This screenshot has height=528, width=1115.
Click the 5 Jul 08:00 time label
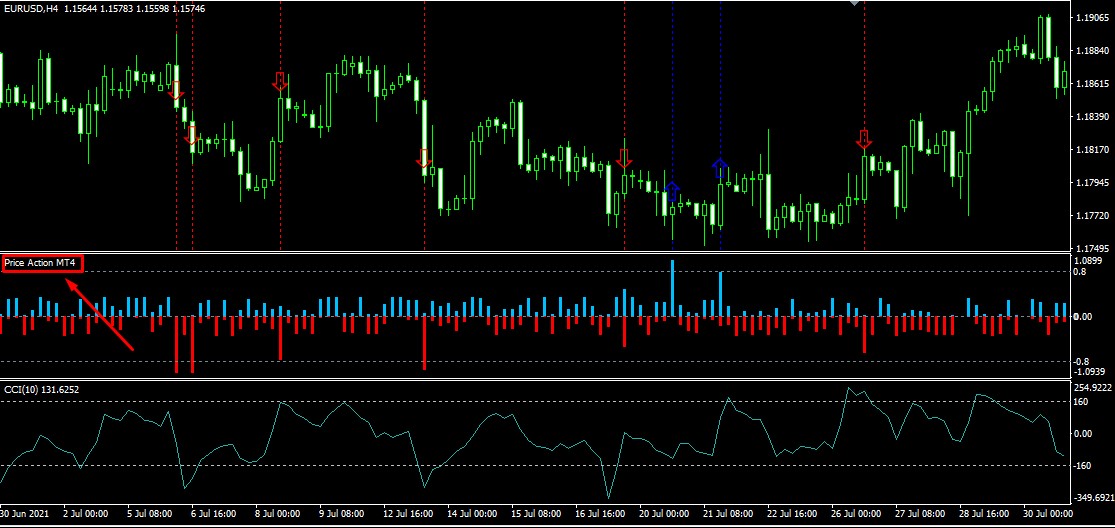149,513
